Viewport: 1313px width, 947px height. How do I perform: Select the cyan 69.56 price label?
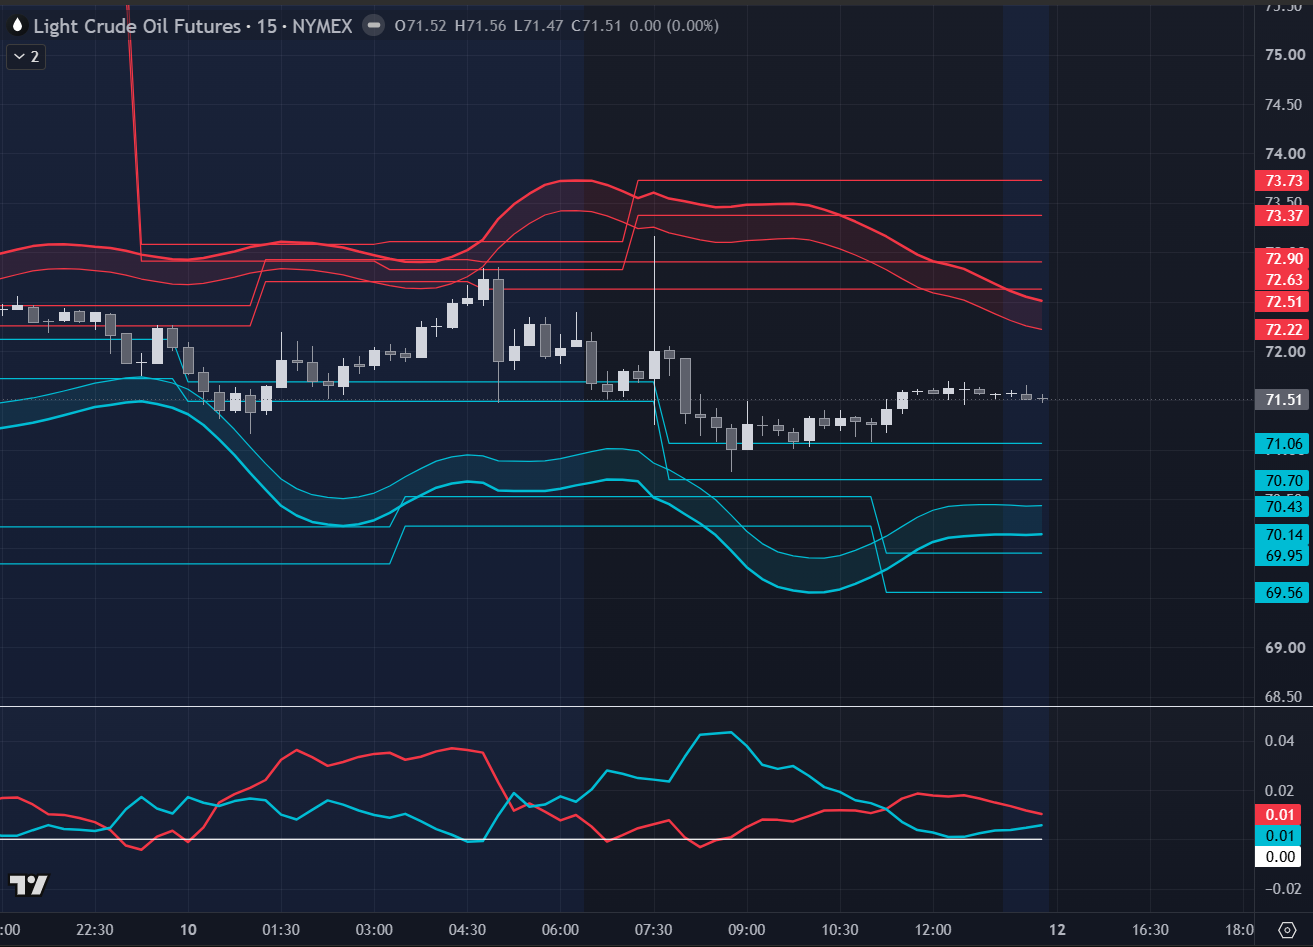coord(1283,593)
